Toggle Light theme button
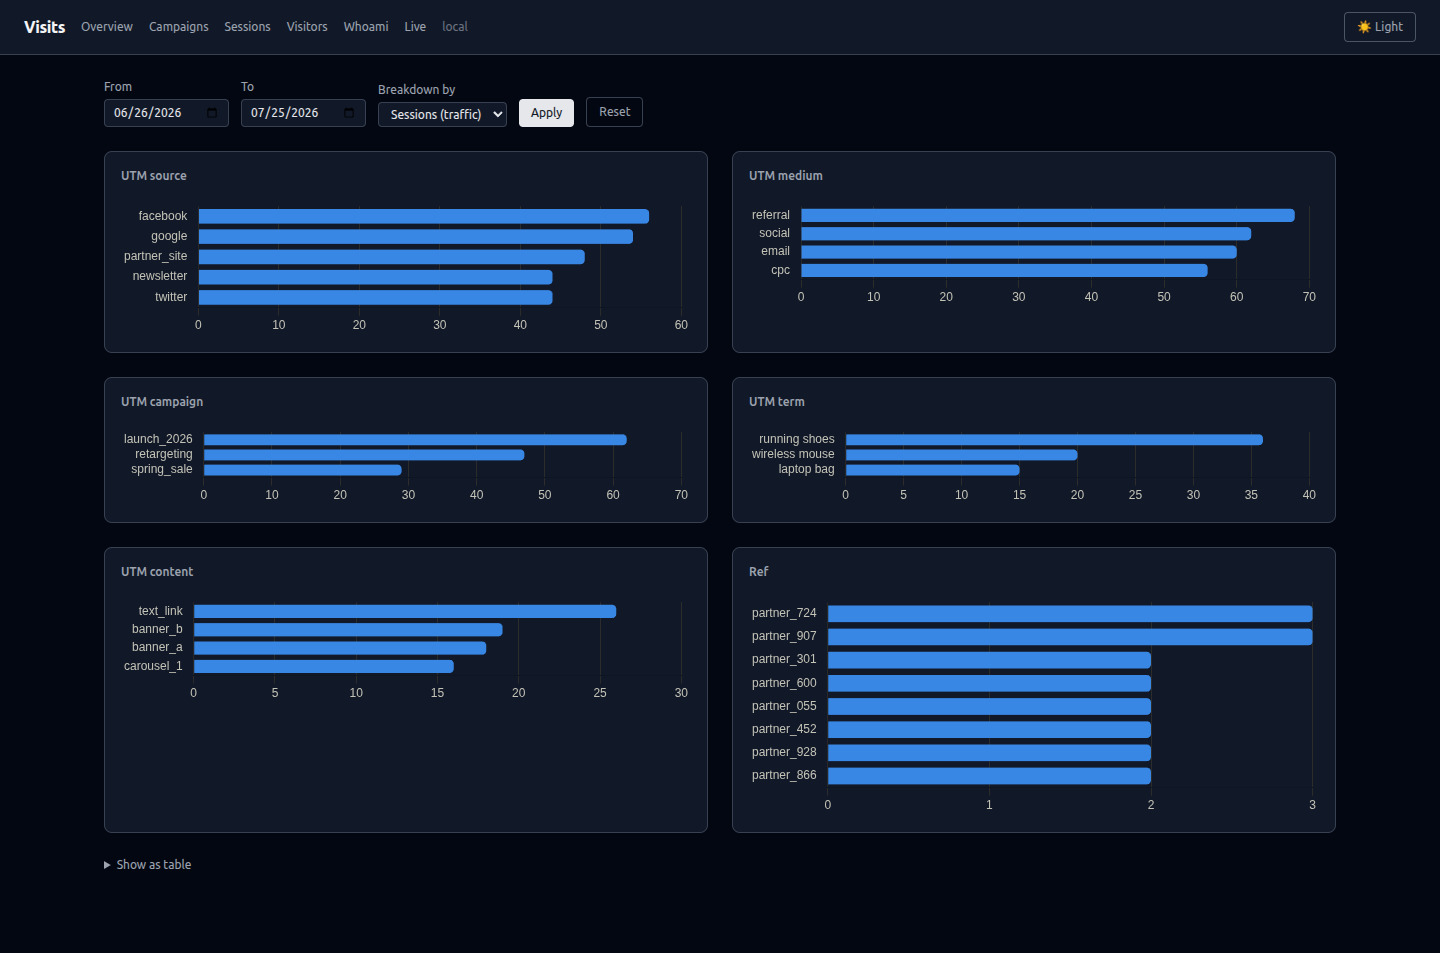This screenshot has width=1440, height=953. 1380,27
